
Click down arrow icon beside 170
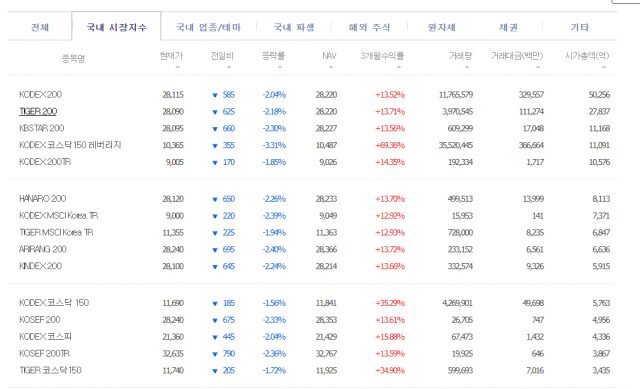coord(215,162)
